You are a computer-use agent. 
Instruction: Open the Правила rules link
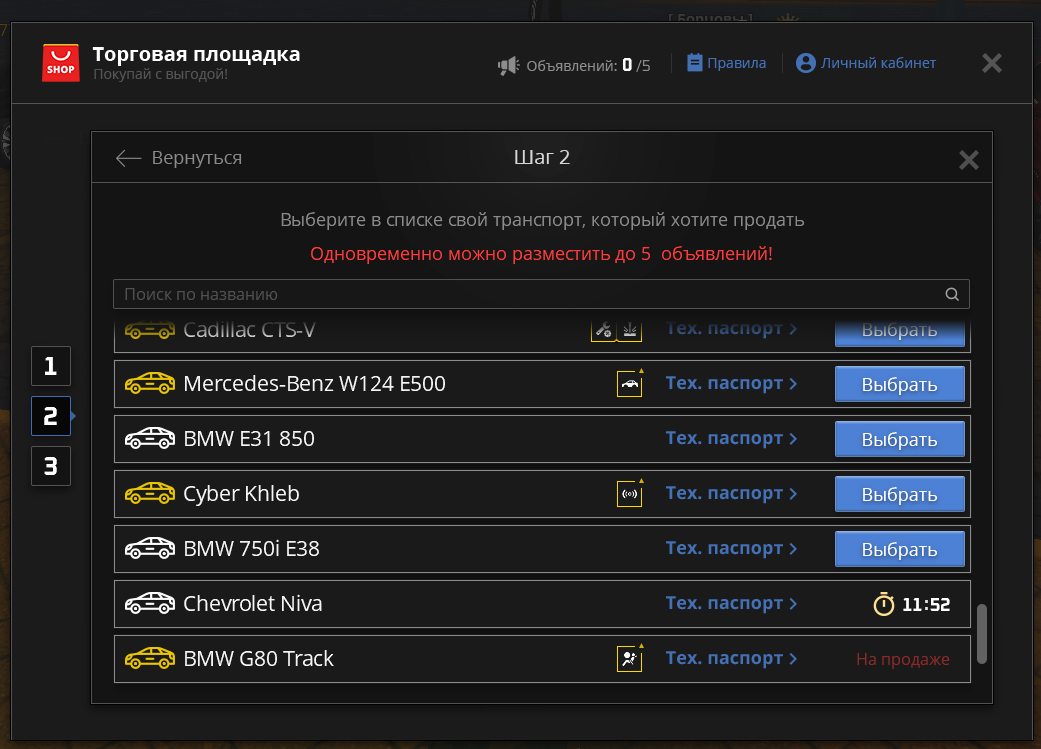pos(726,63)
